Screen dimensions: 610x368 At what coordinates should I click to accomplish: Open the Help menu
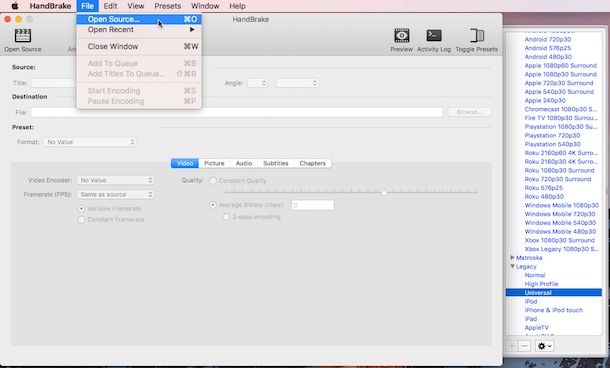click(x=237, y=6)
